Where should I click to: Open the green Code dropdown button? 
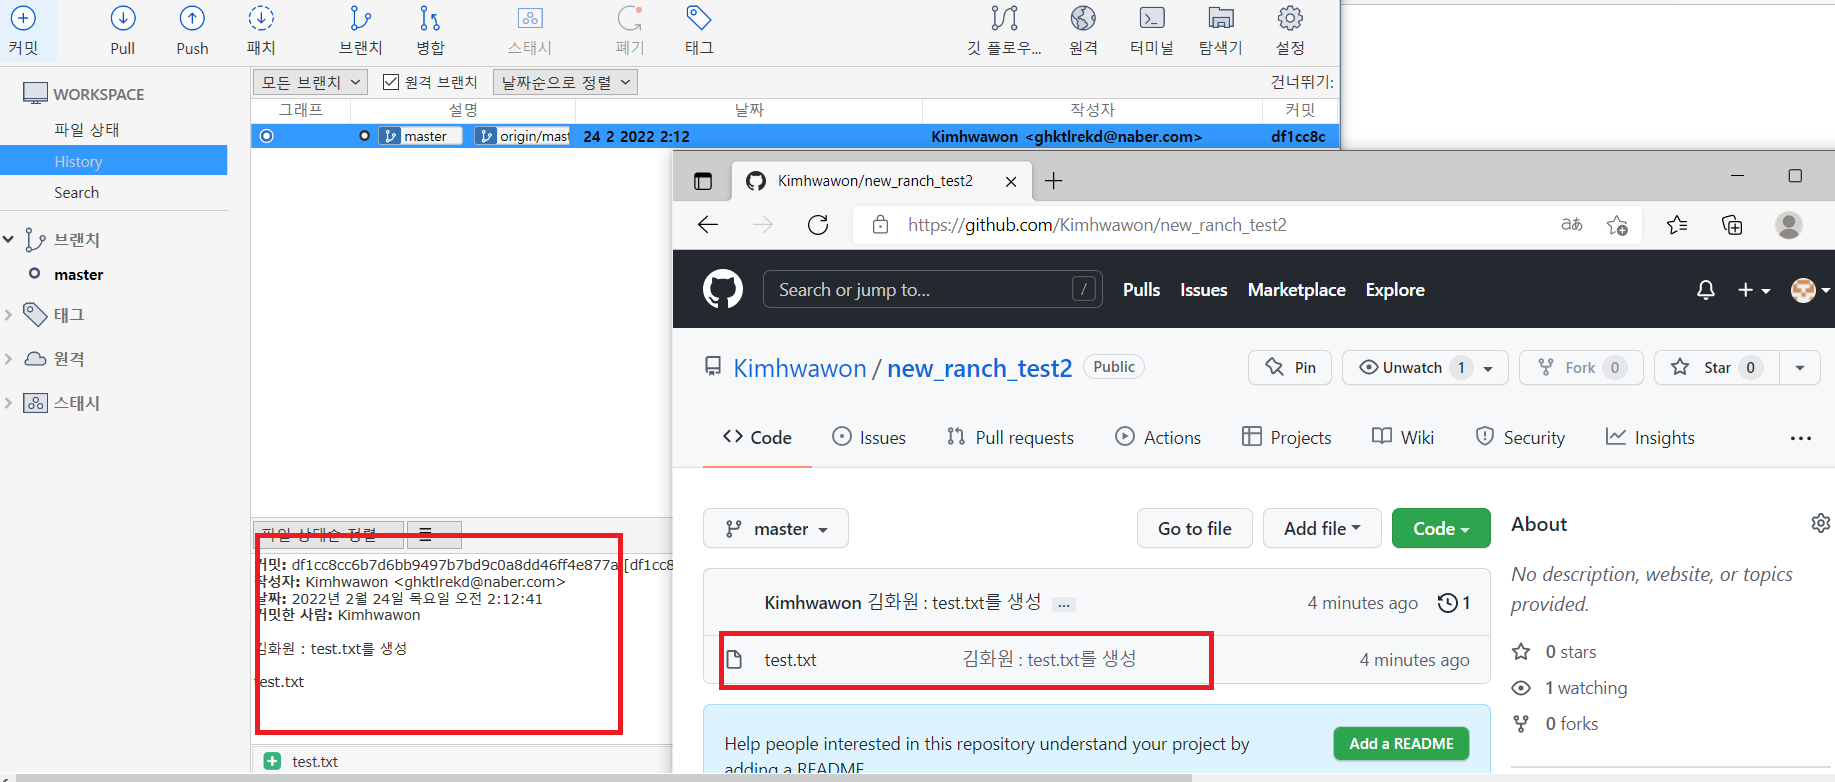(1441, 528)
